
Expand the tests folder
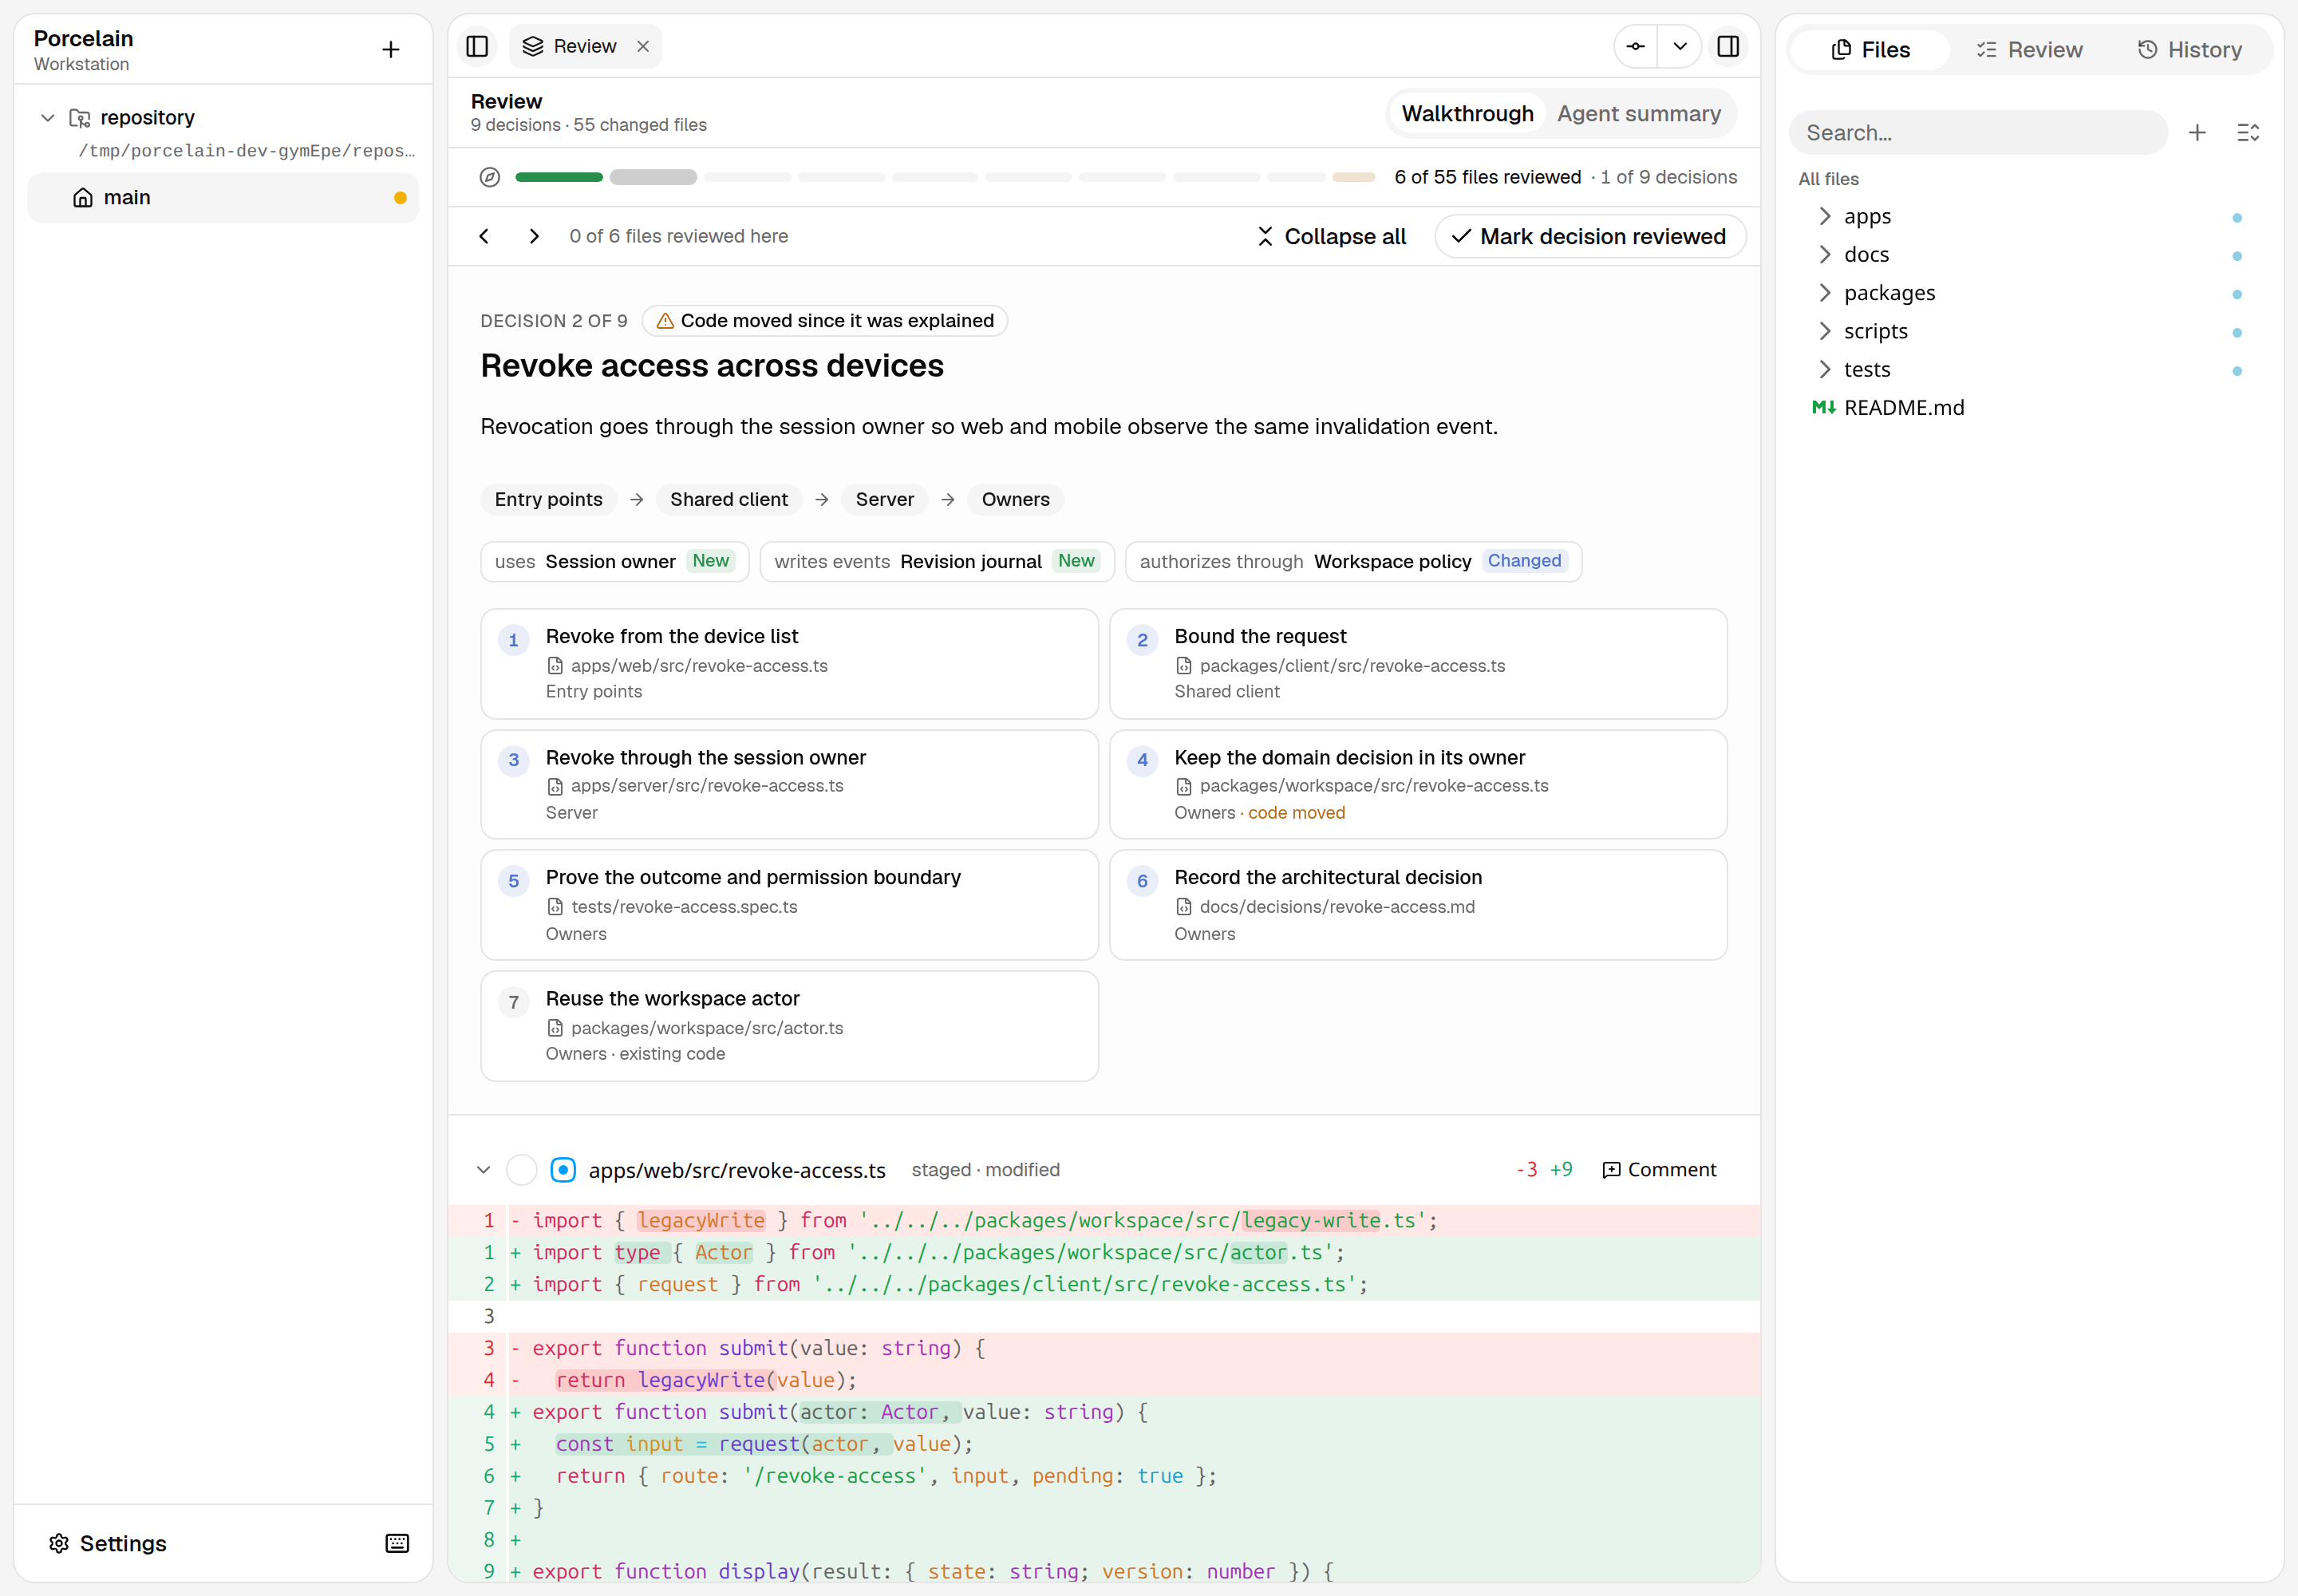point(2028,370)
